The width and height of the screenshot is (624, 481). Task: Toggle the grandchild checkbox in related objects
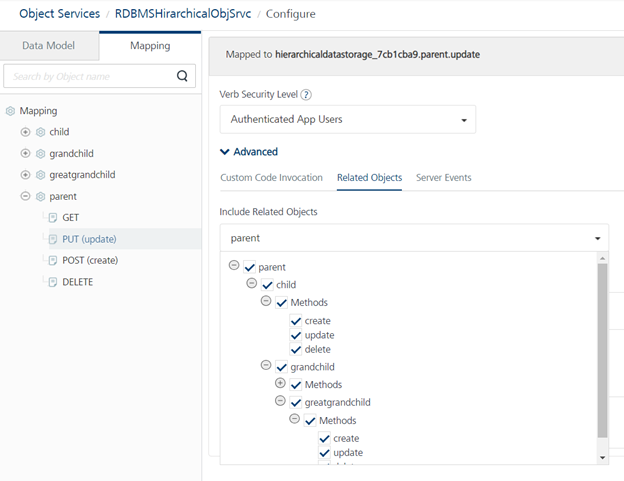pos(282,367)
